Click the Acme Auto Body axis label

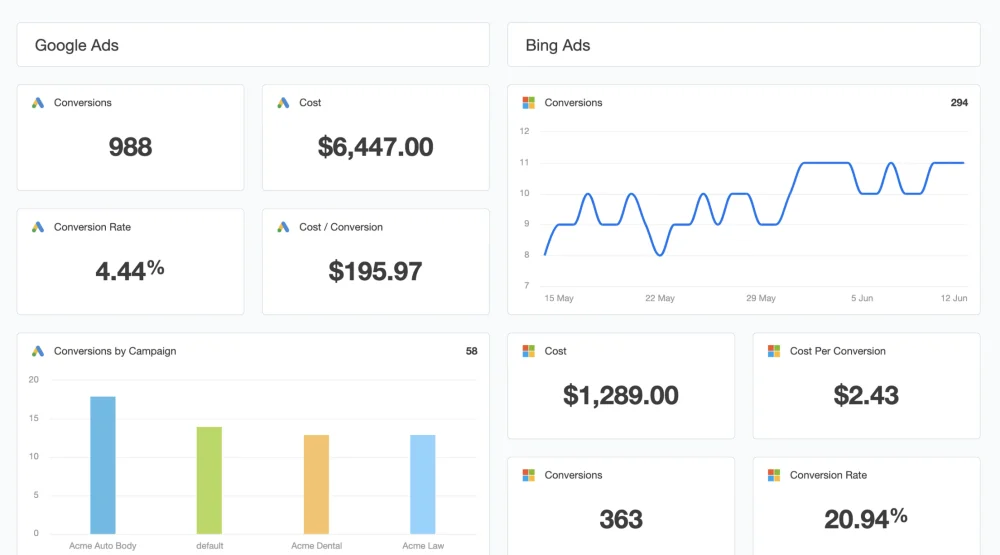[103, 545]
